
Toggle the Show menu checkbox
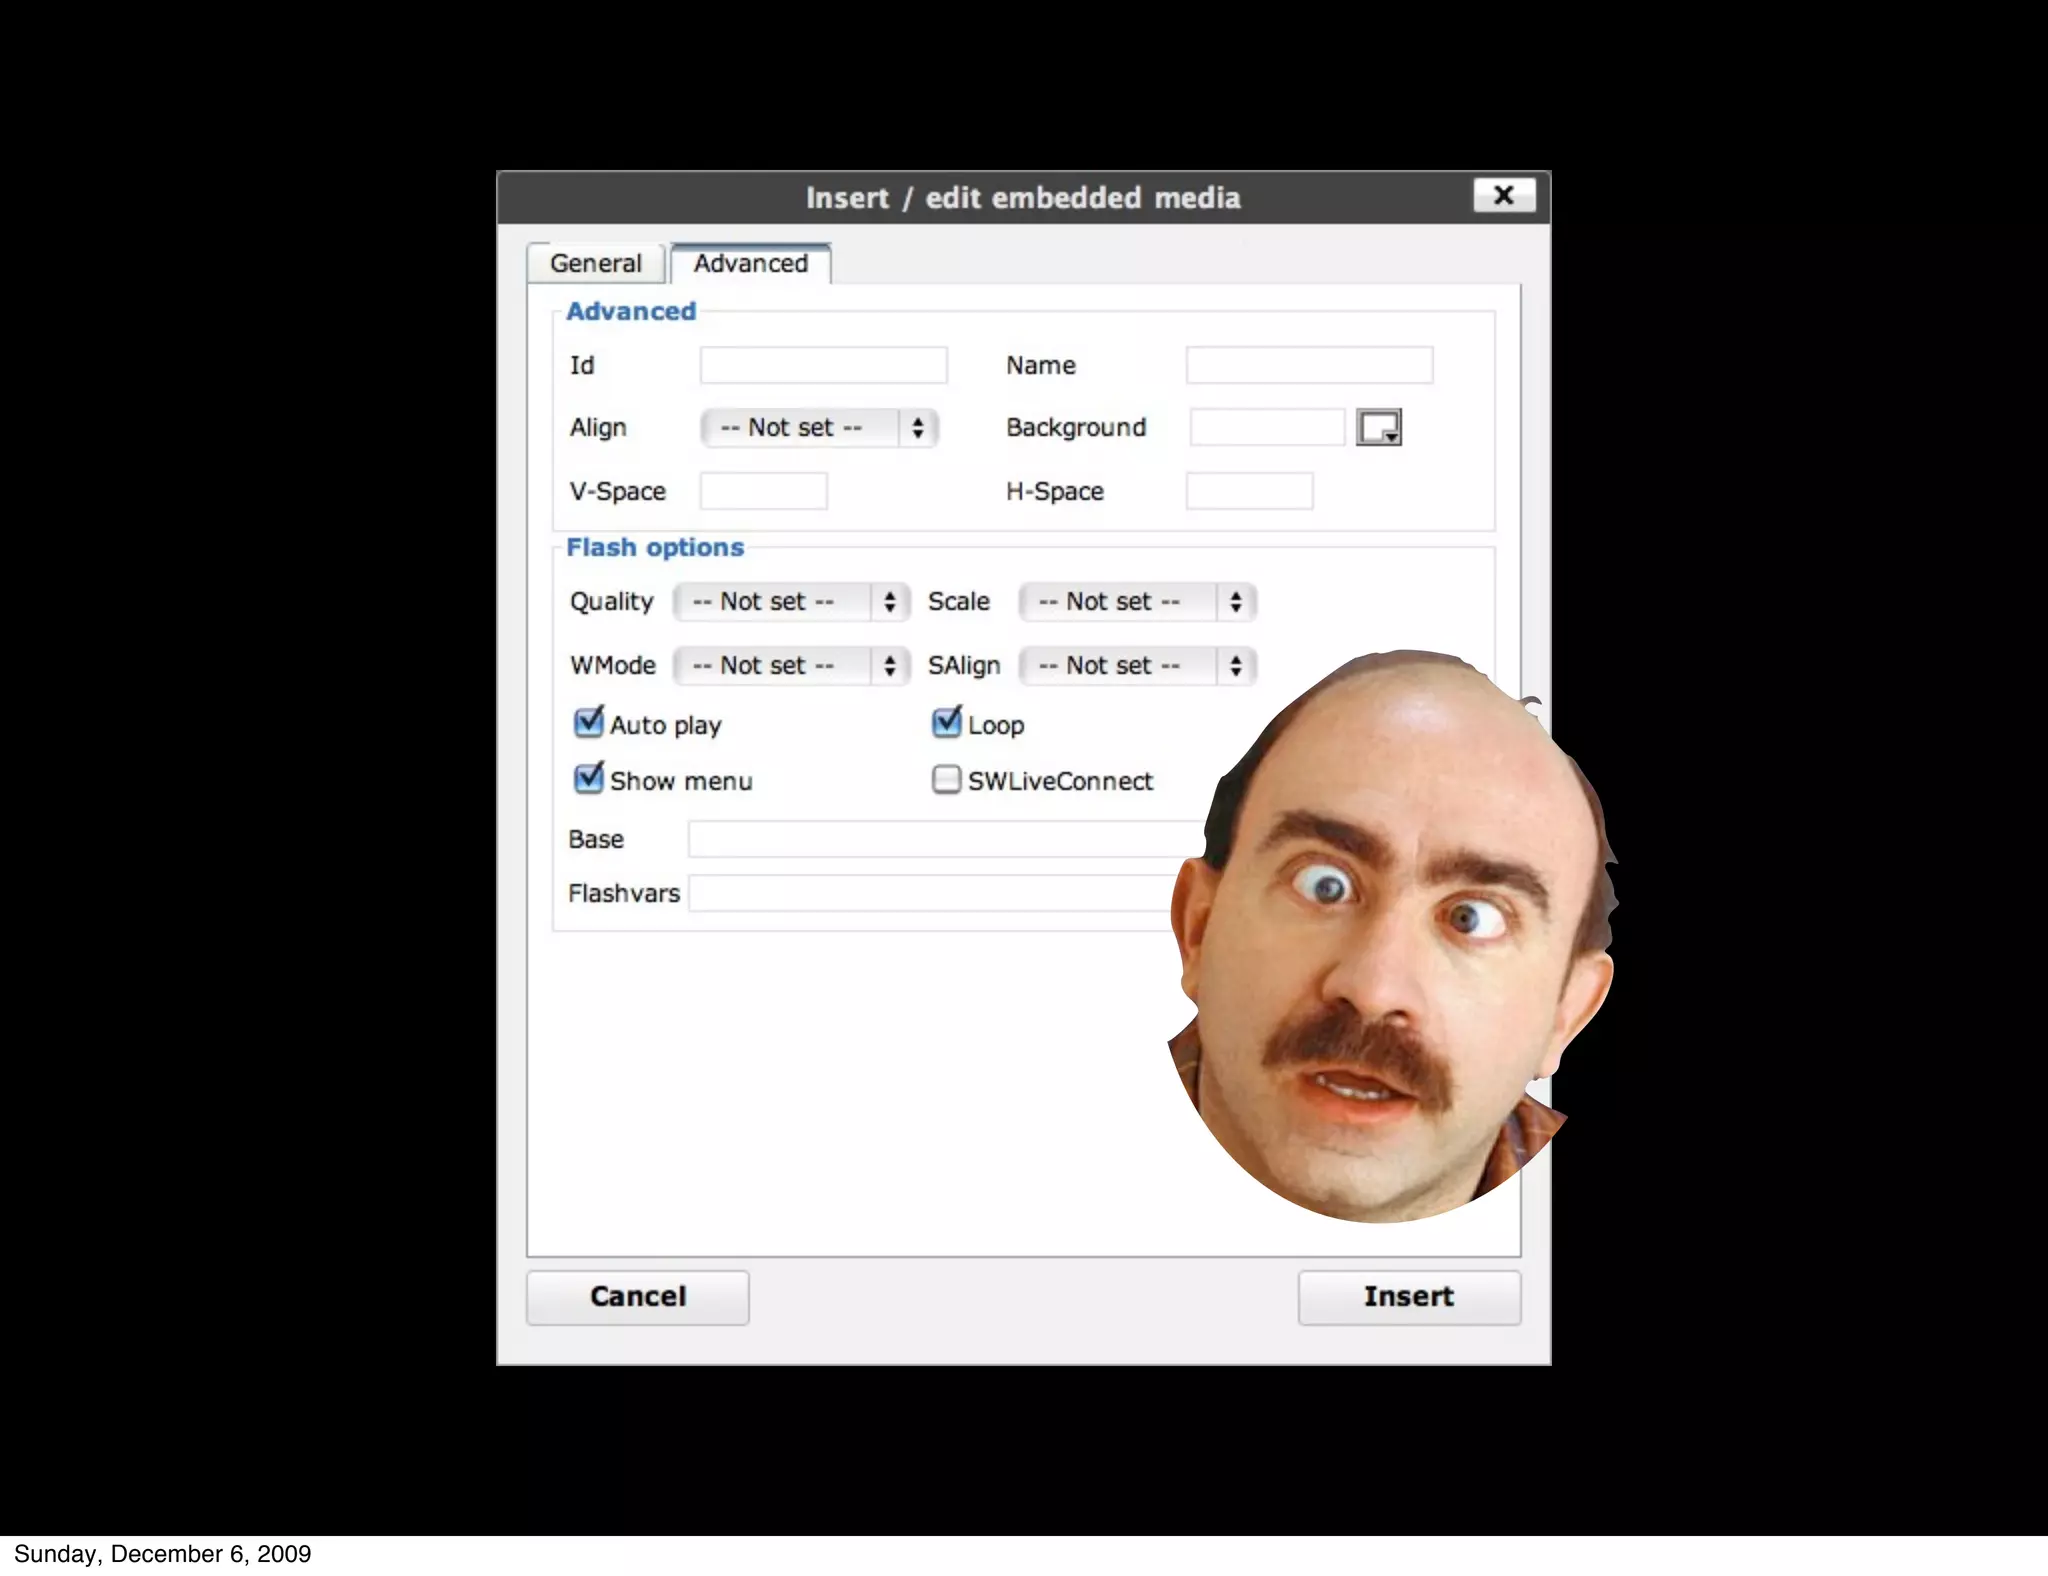click(x=589, y=779)
